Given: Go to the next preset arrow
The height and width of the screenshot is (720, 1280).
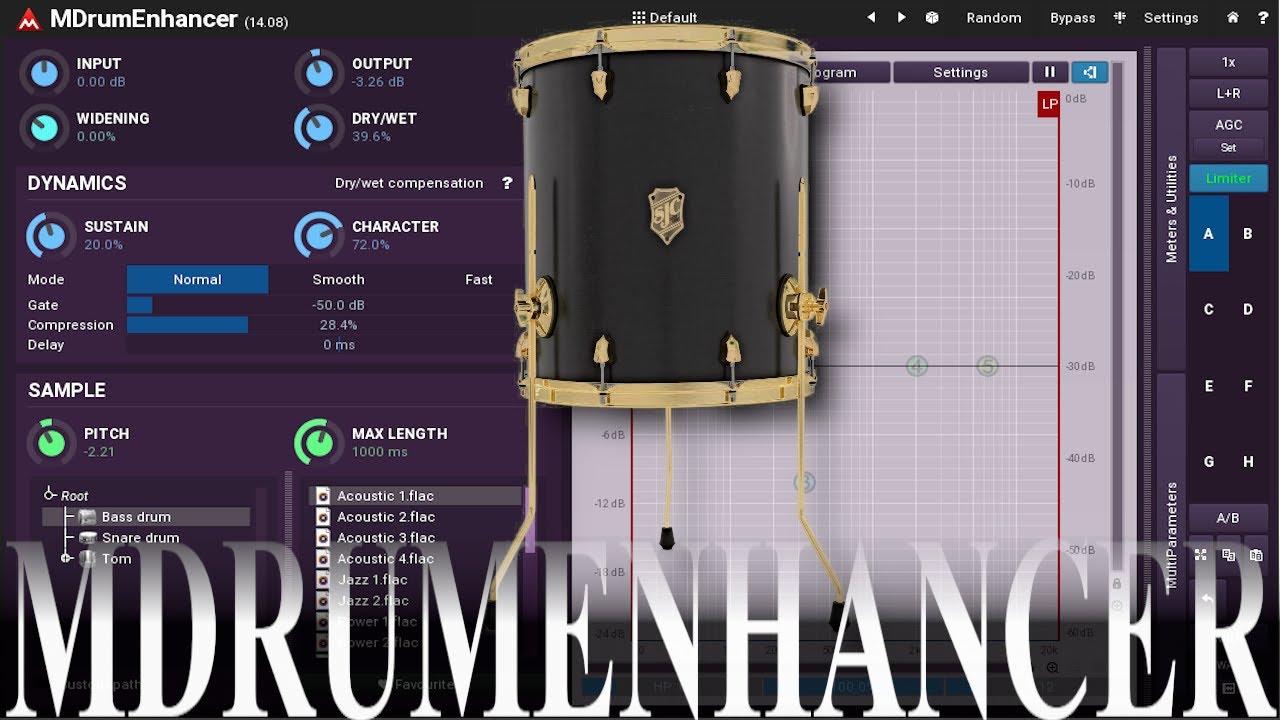Looking at the screenshot, I should [902, 18].
